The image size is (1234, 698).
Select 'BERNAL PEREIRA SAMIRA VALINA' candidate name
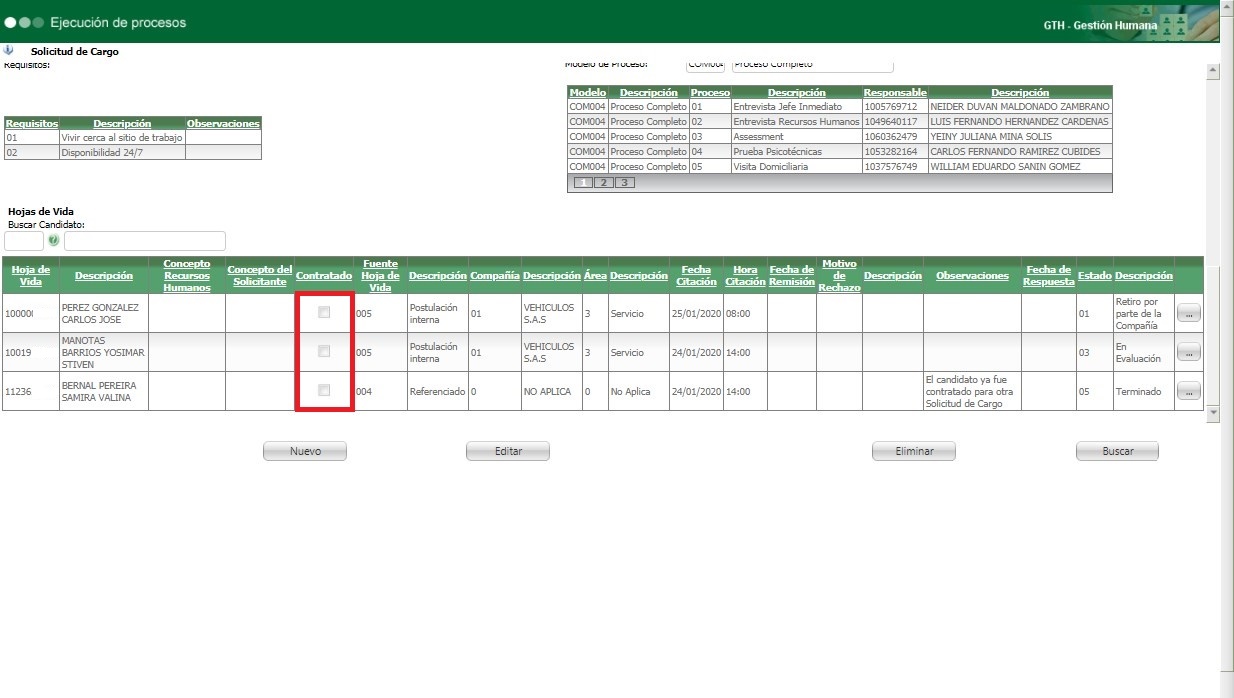pos(103,391)
